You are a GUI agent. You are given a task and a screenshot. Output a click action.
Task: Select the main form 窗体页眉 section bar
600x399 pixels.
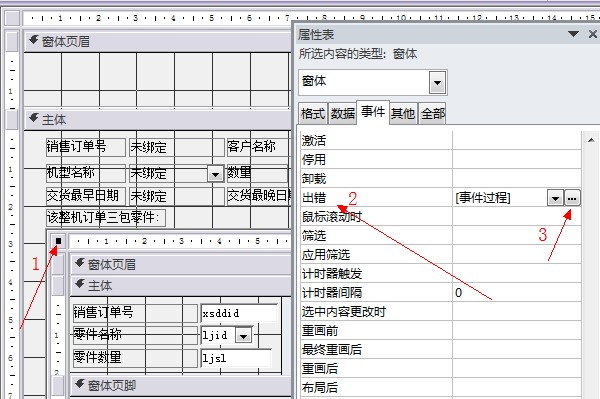[x=158, y=41]
